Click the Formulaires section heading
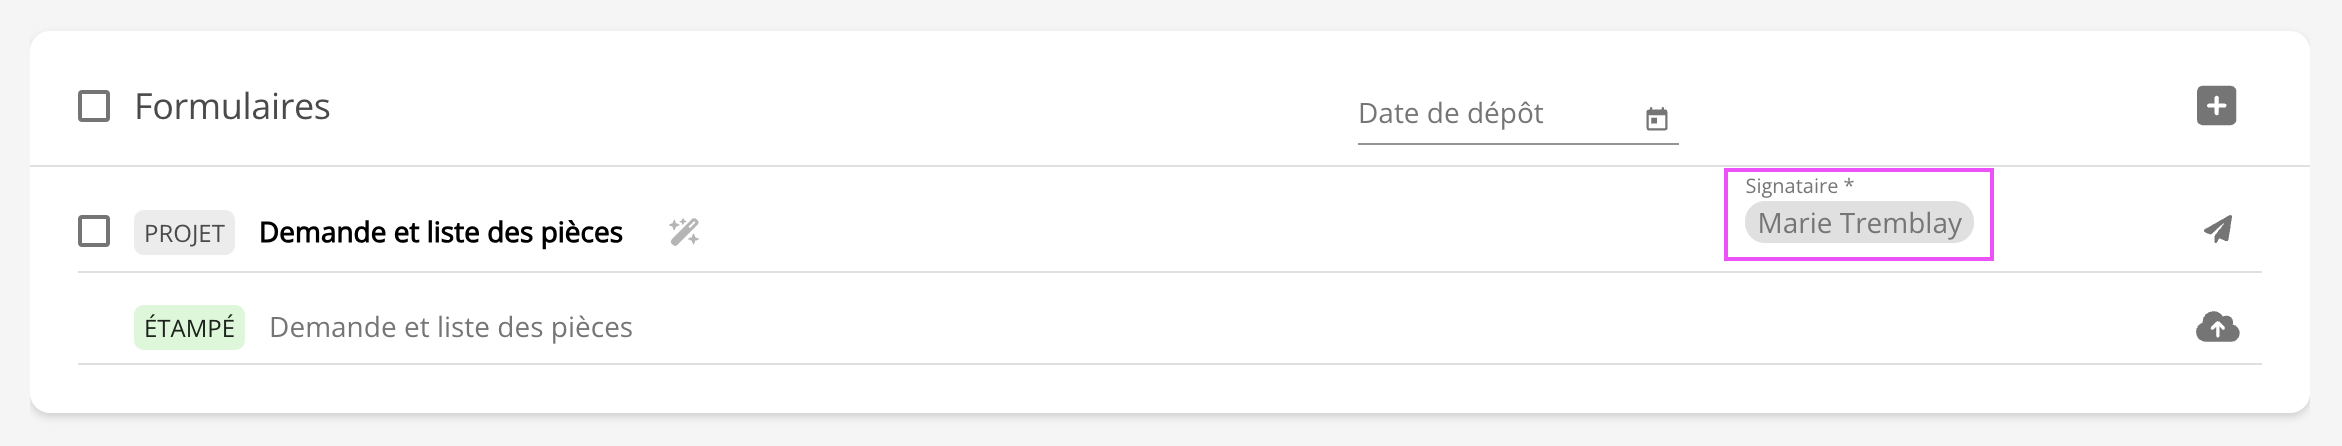 (232, 106)
